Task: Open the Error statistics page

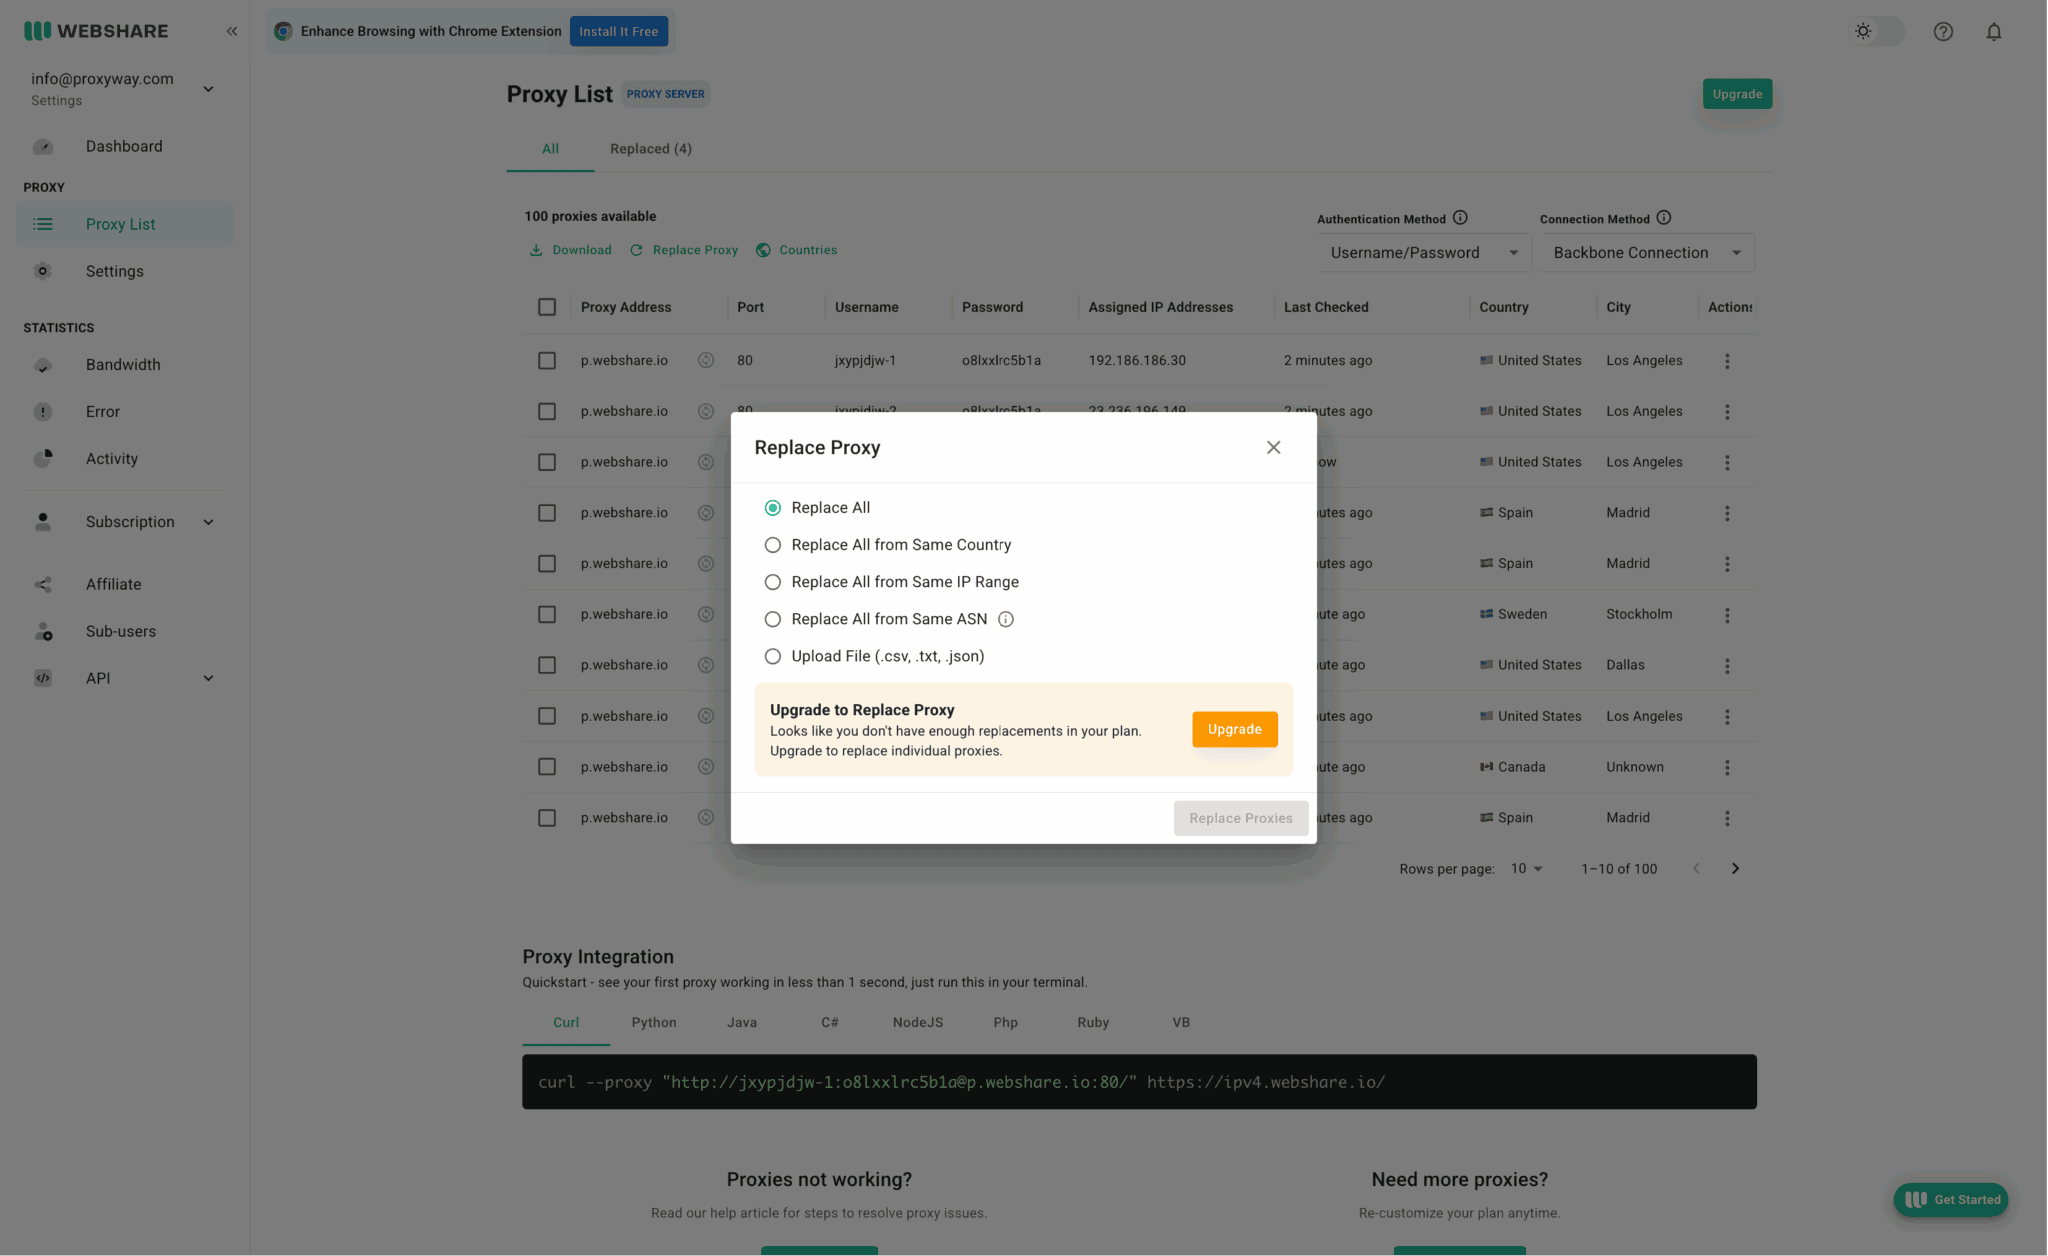Action: (x=102, y=411)
